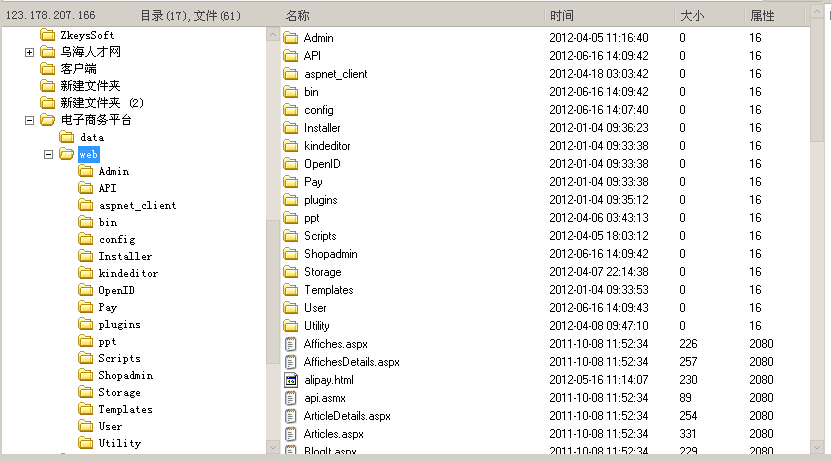Click tree panel scrollbar down arrow
The image size is (831, 461).
click(x=273, y=447)
